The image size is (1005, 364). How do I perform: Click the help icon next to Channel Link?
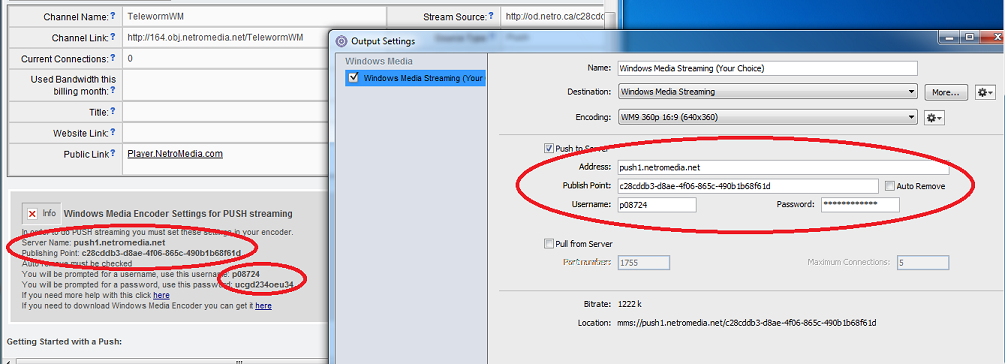click(x=113, y=37)
